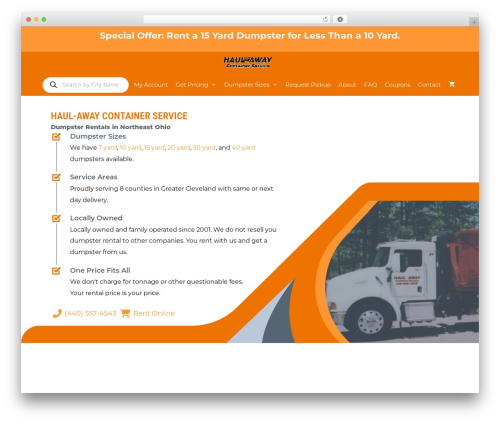
Task: Click the 'Locally Owned' heading text
Action: [x=96, y=218]
